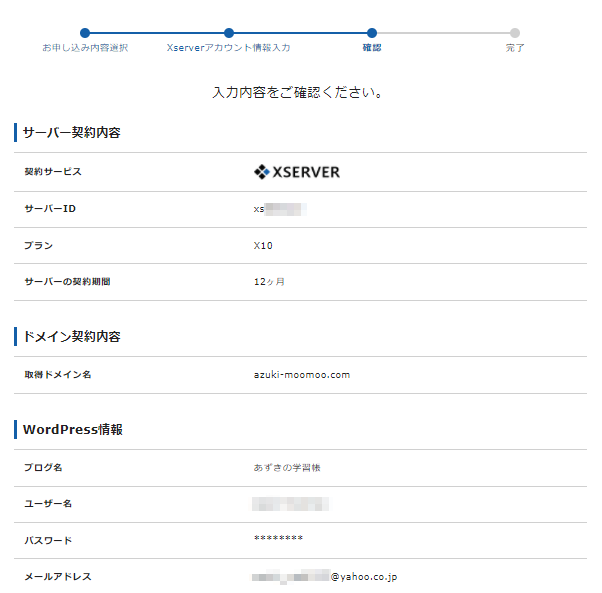Viewport: 602px width, 593px height.
Task: Click the @yahoo.co.jp email value
Action: (324, 576)
